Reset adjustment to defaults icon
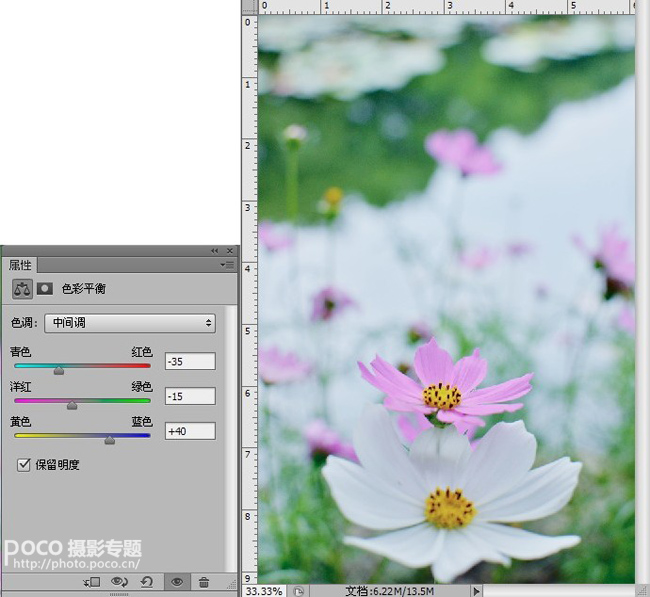650x597 pixels. tap(147, 582)
